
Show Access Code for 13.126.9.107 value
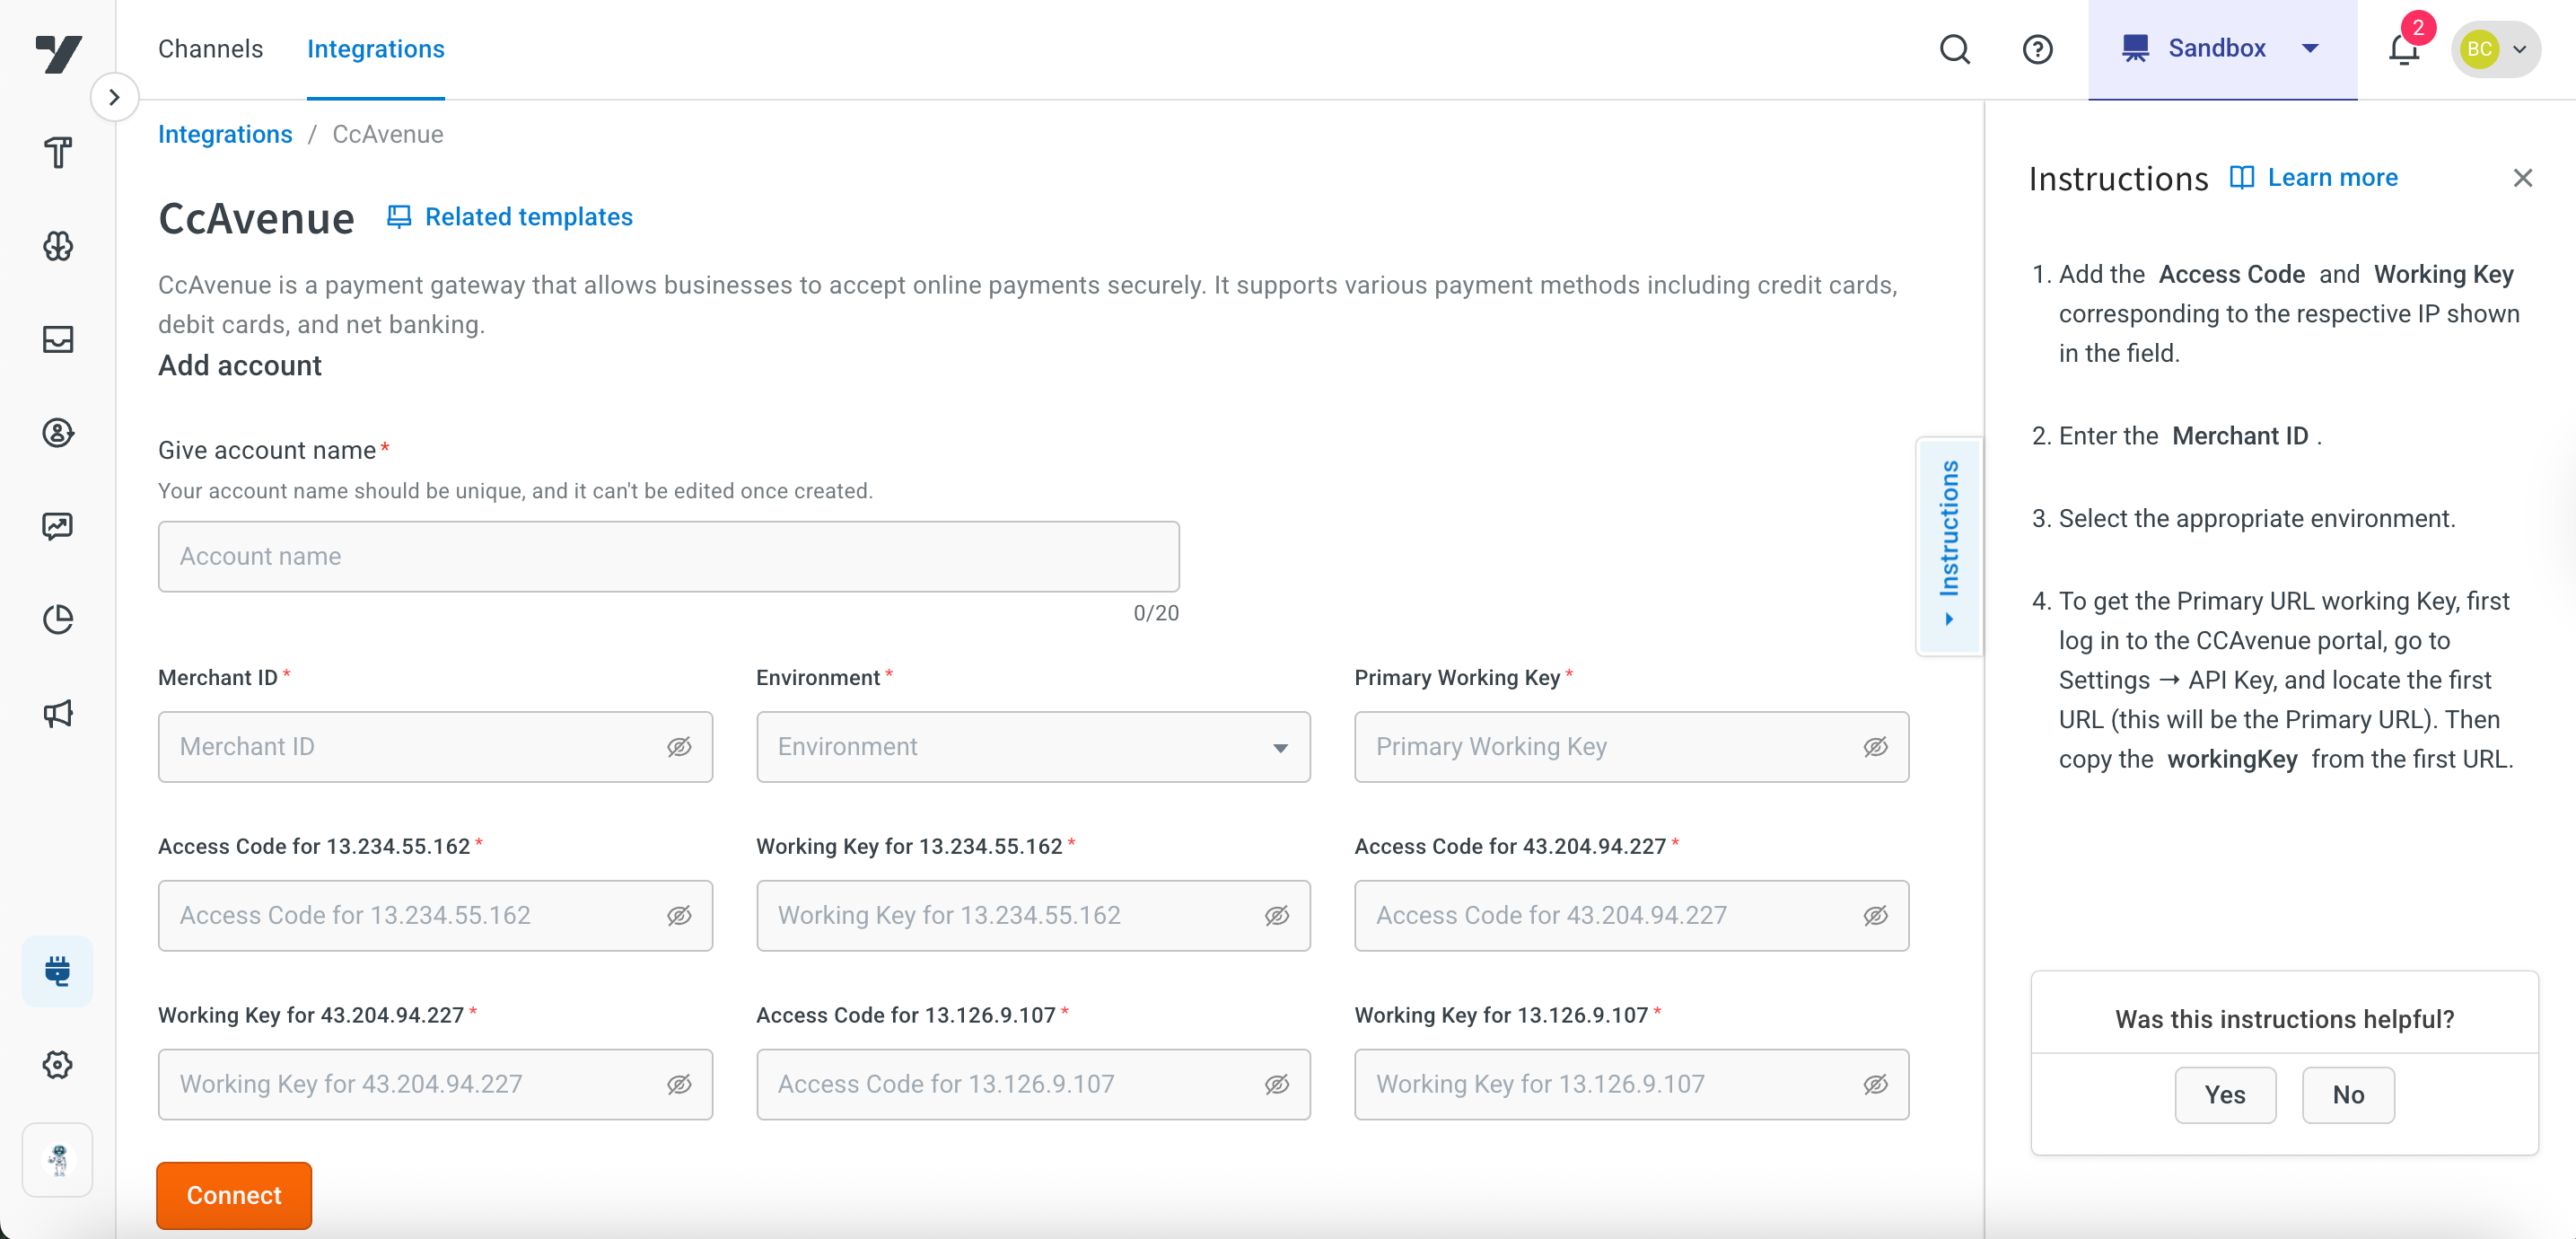click(1277, 1084)
